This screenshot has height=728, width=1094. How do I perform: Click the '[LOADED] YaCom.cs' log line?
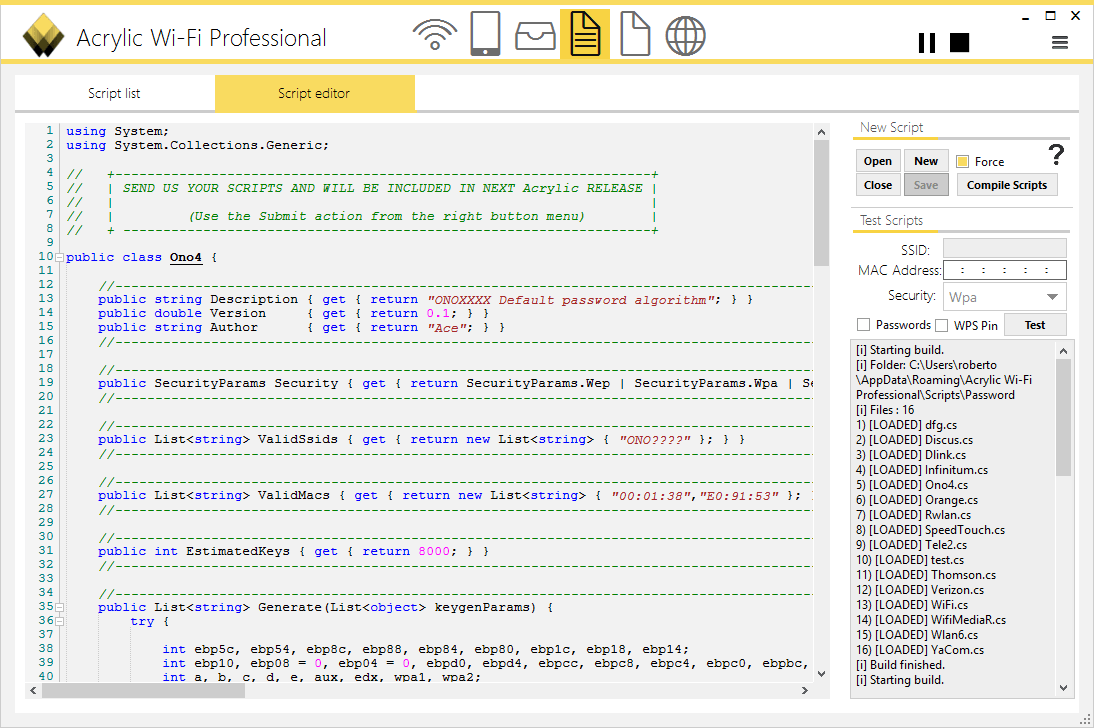(920, 650)
